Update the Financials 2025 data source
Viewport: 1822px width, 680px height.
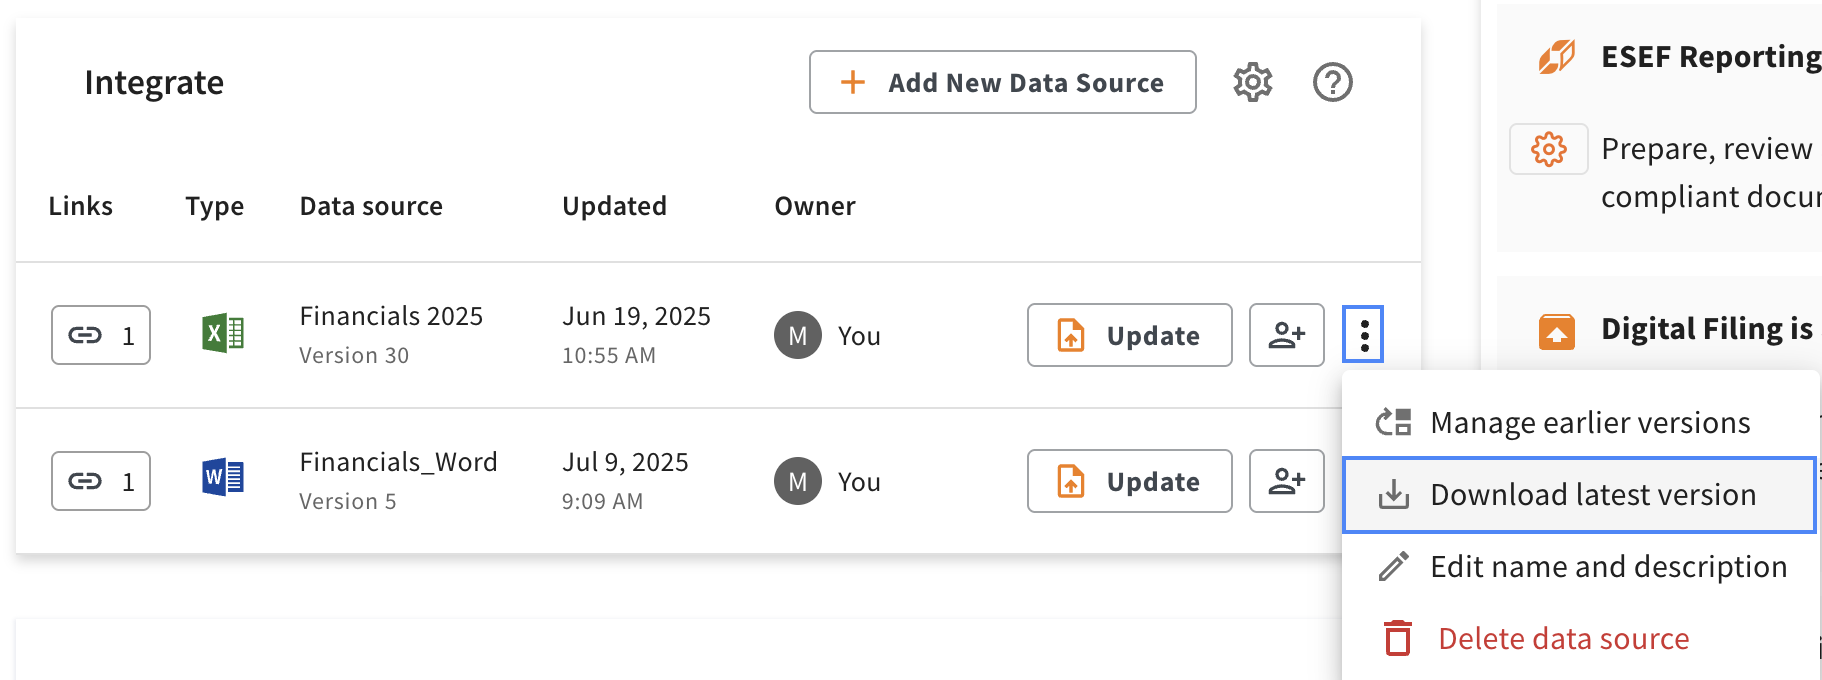[1130, 335]
